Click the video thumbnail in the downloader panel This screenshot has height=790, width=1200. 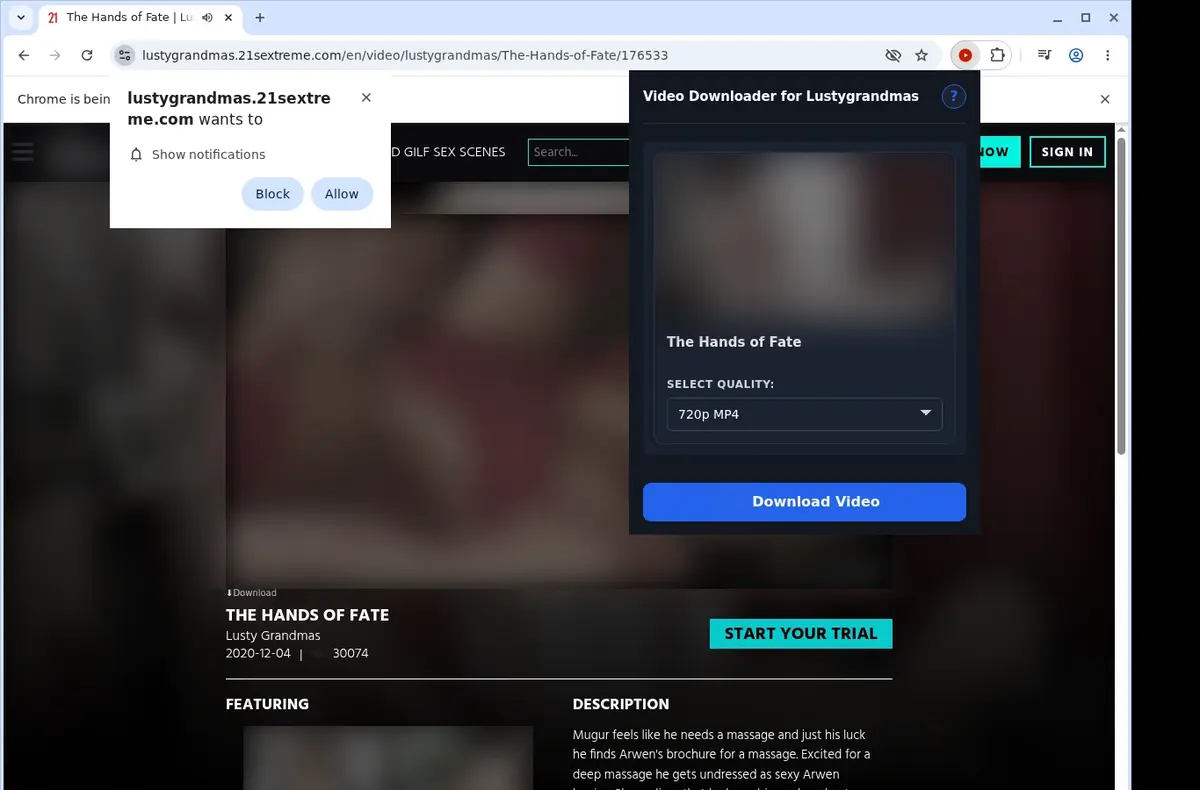tap(804, 238)
